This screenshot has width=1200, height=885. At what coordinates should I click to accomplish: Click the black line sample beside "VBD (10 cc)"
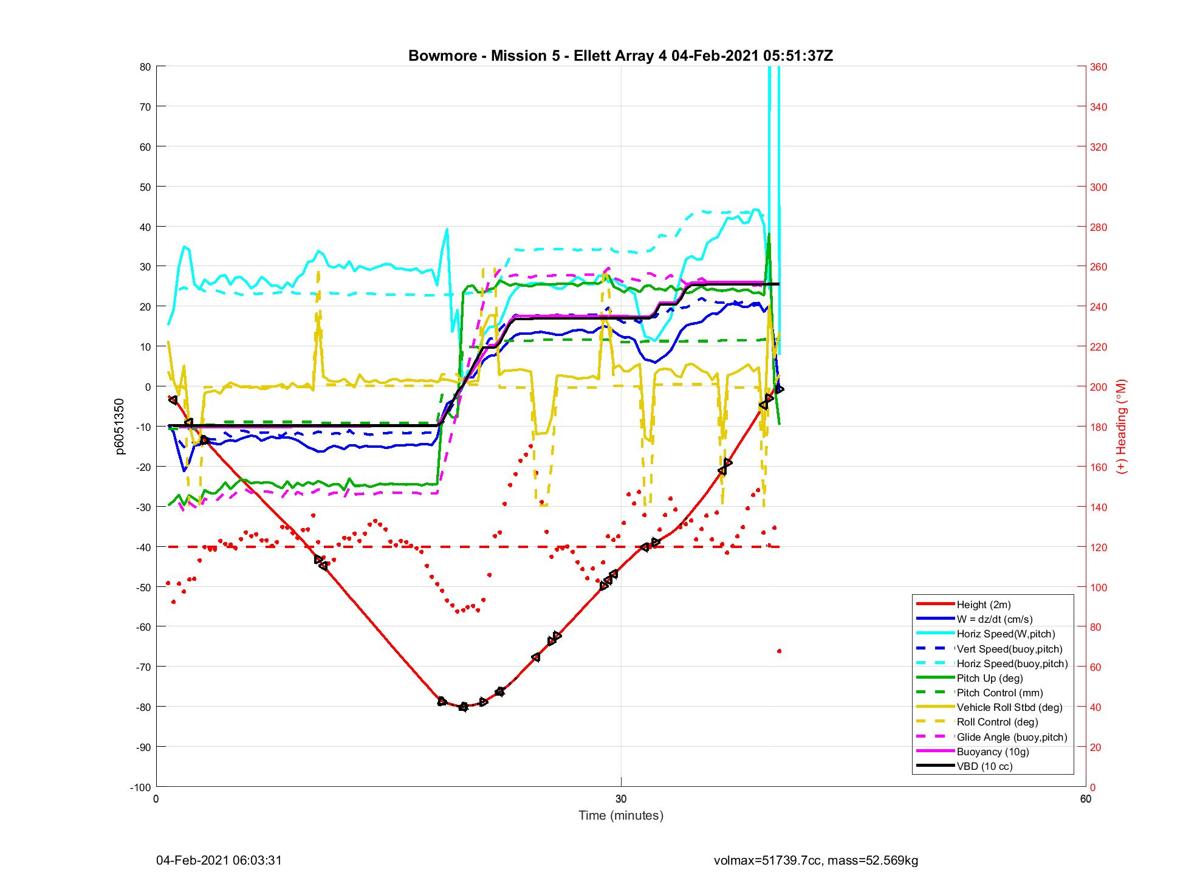(x=934, y=766)
